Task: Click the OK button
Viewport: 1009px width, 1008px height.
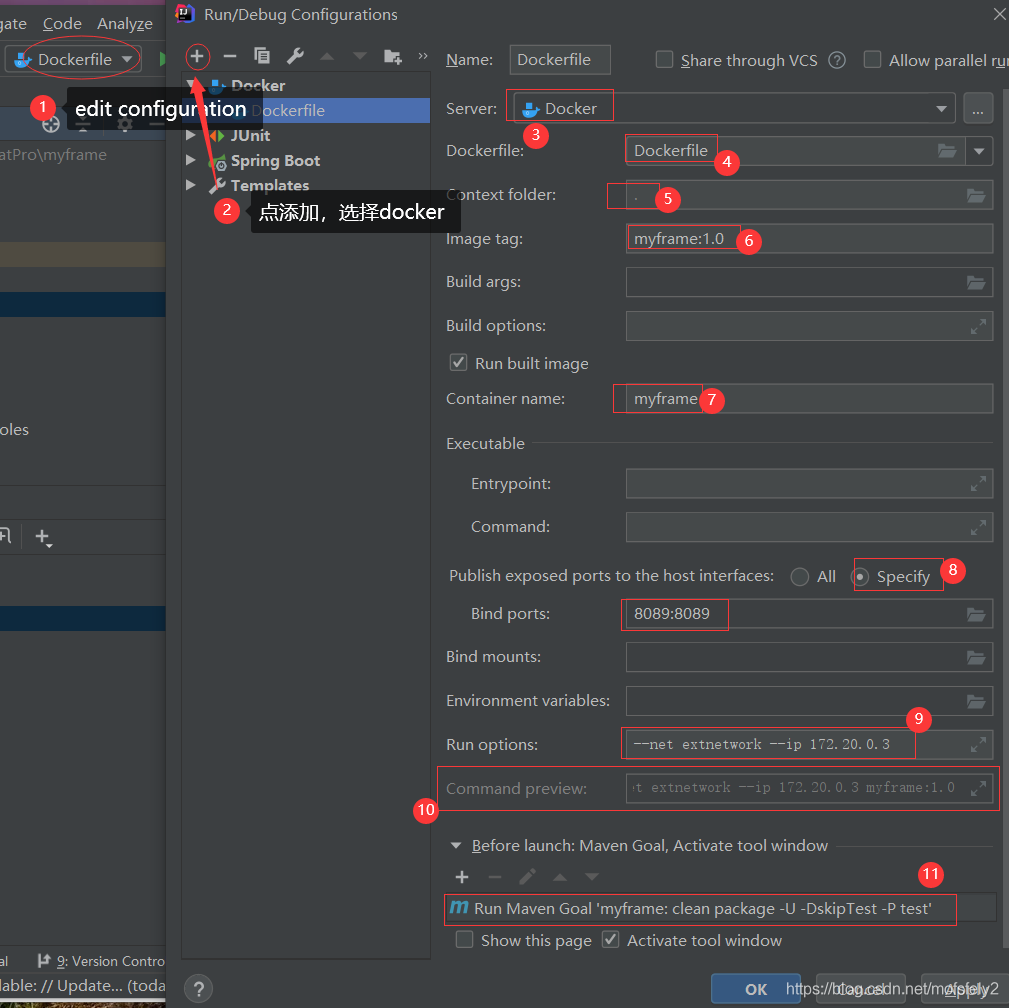Action: coord(756,989)
